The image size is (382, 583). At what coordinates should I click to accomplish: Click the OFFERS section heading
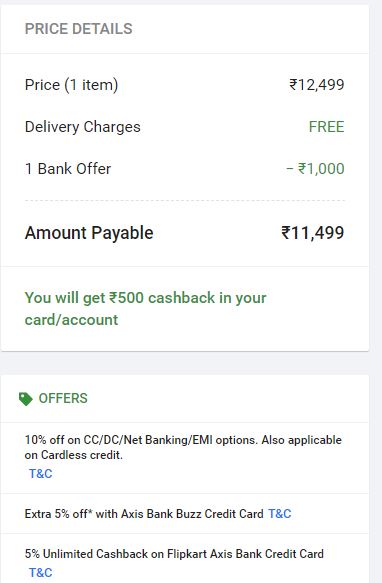(x=63, y=399)
